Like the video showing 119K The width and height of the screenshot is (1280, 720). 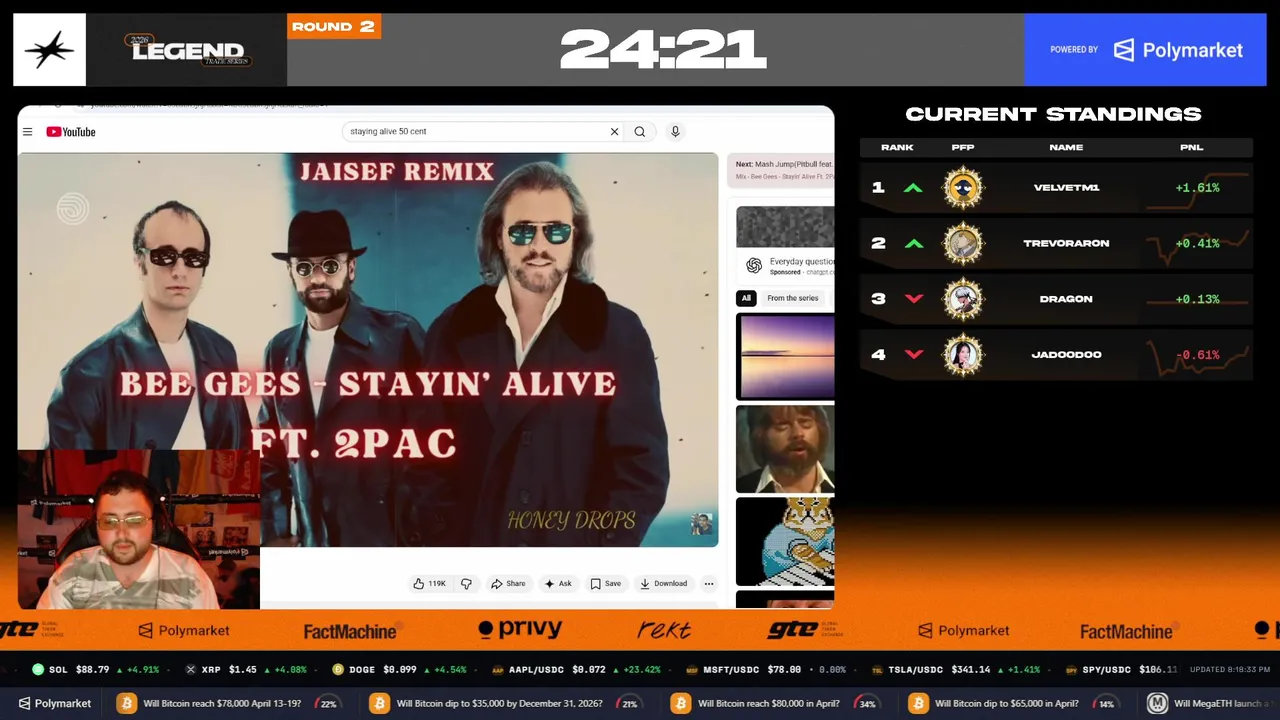pyautogui.click(x=430, y=584)
